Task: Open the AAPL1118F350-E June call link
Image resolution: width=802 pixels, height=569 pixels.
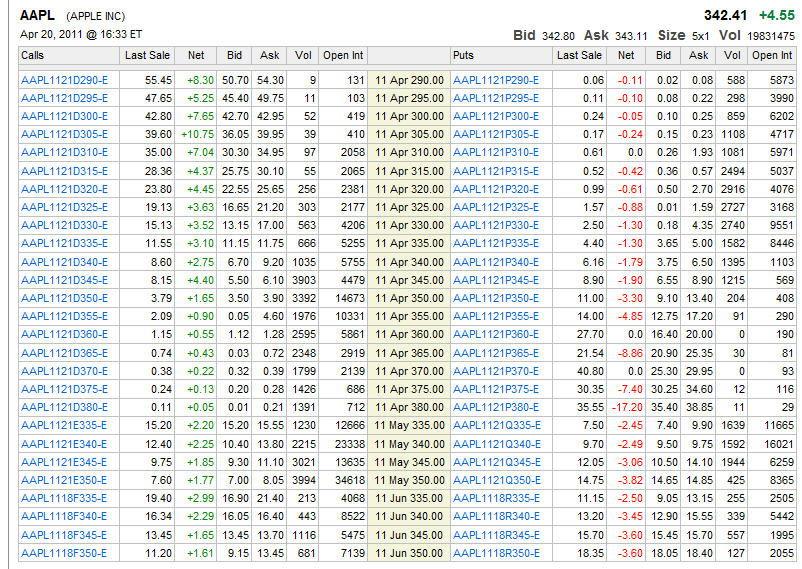Action: coord(64,552)
